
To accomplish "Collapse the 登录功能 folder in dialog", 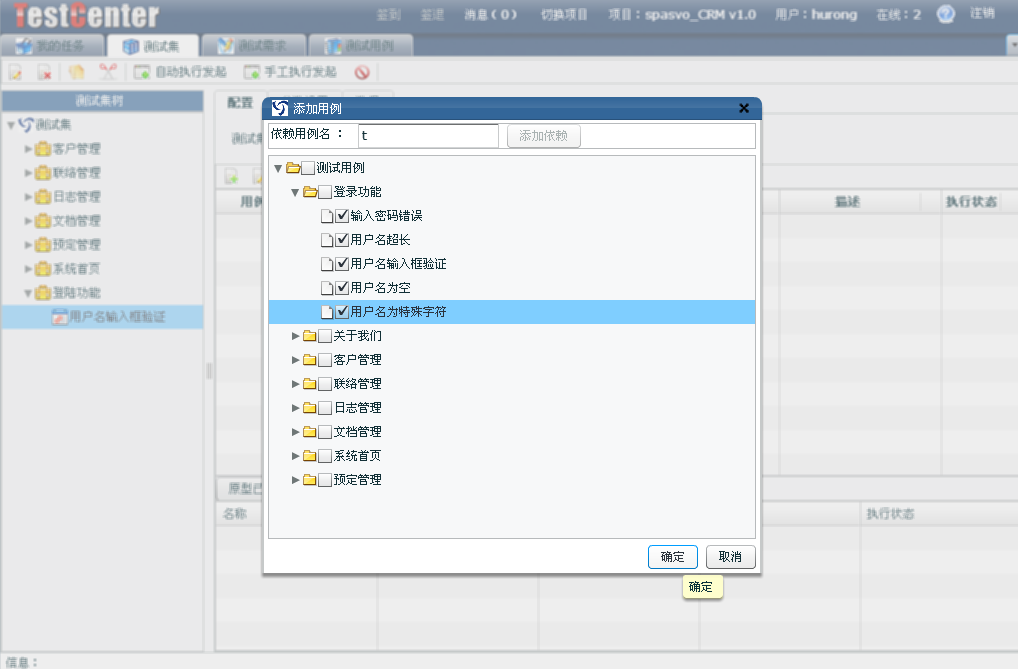I will pyautogui.click(x=295, y=192).
